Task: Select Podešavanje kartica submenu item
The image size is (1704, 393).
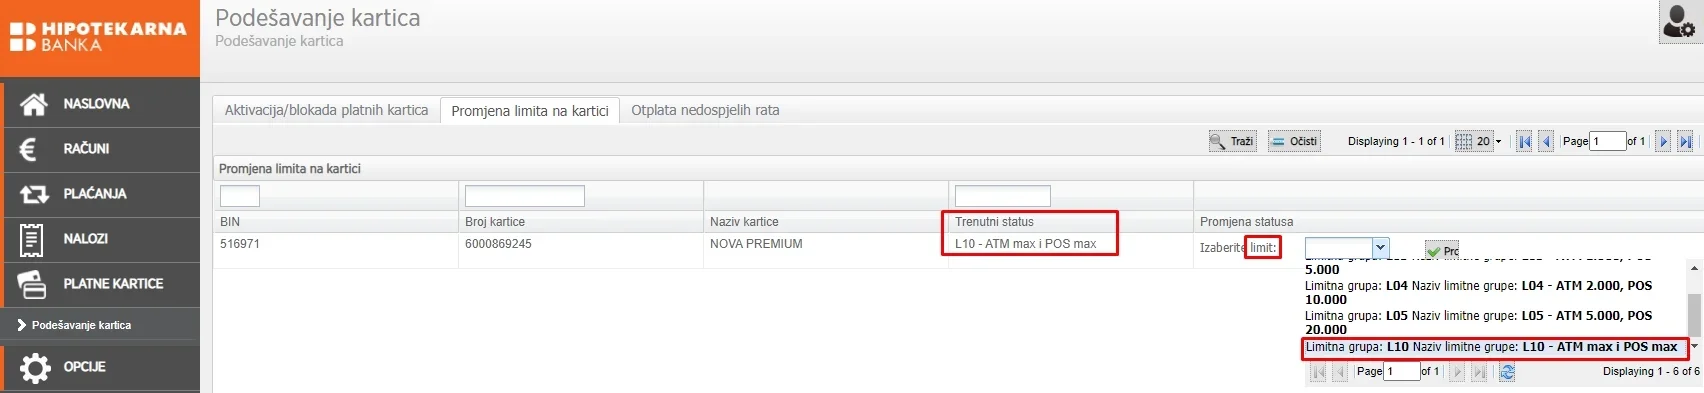Action: point(81,325)
